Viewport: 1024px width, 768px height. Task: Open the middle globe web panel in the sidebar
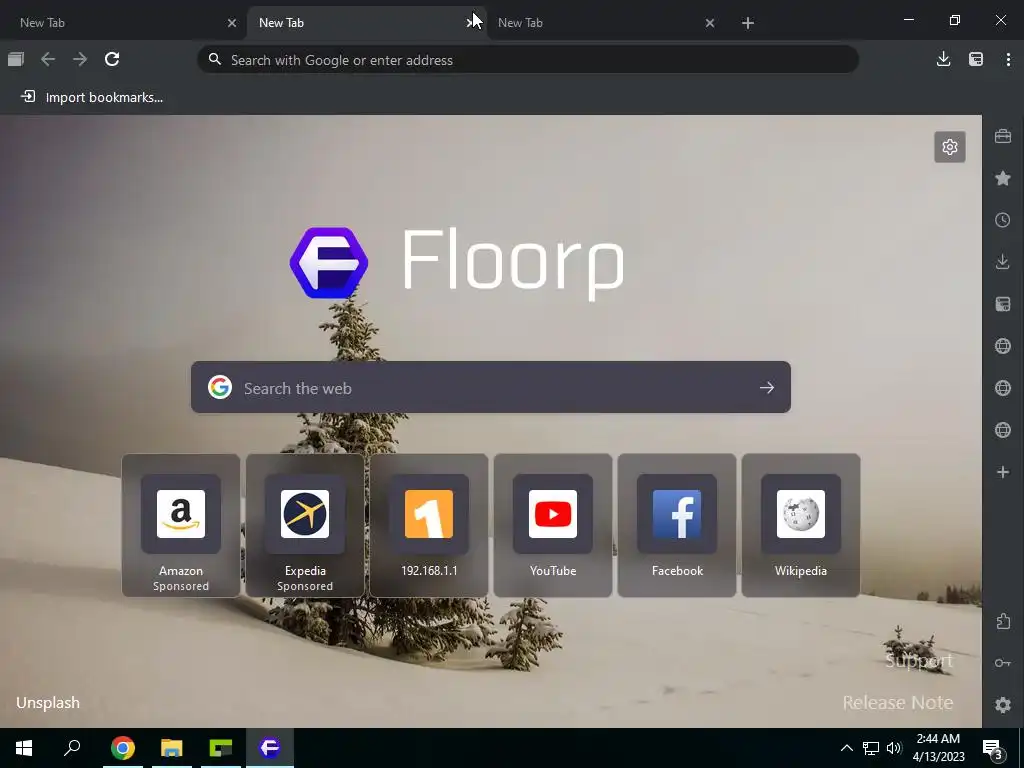coord(1003,388)
